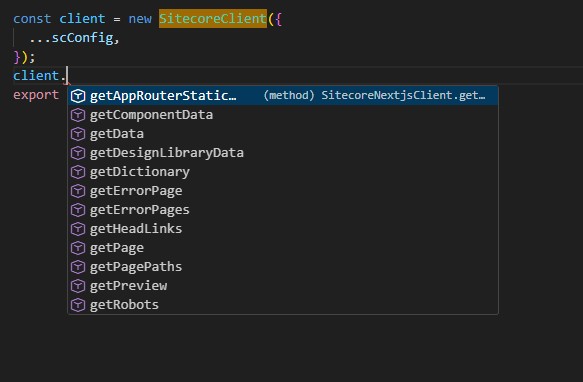Viewport: 583px width, 382px height.
Task: Click method icon beside getPreview
Action: [x=78, y=285]
